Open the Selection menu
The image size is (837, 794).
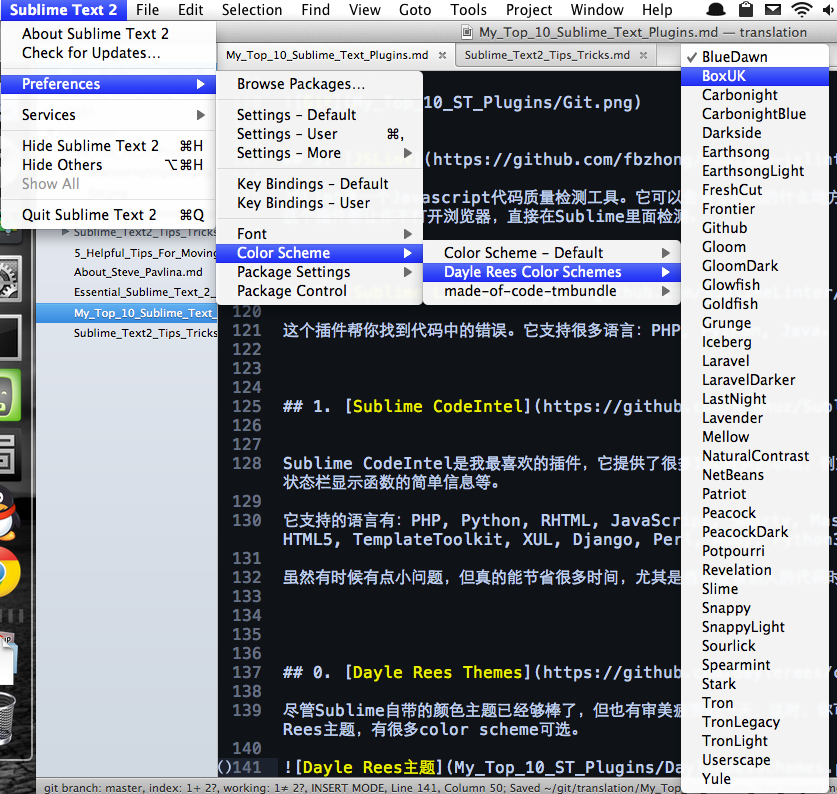(251, 10)
